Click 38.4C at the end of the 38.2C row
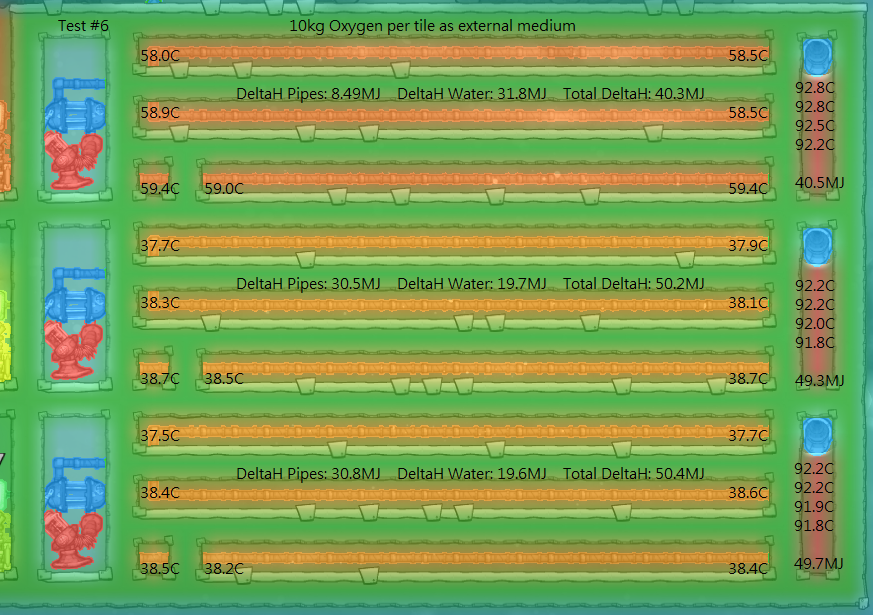This screenshot has width=873, height=615. point(748,568)
